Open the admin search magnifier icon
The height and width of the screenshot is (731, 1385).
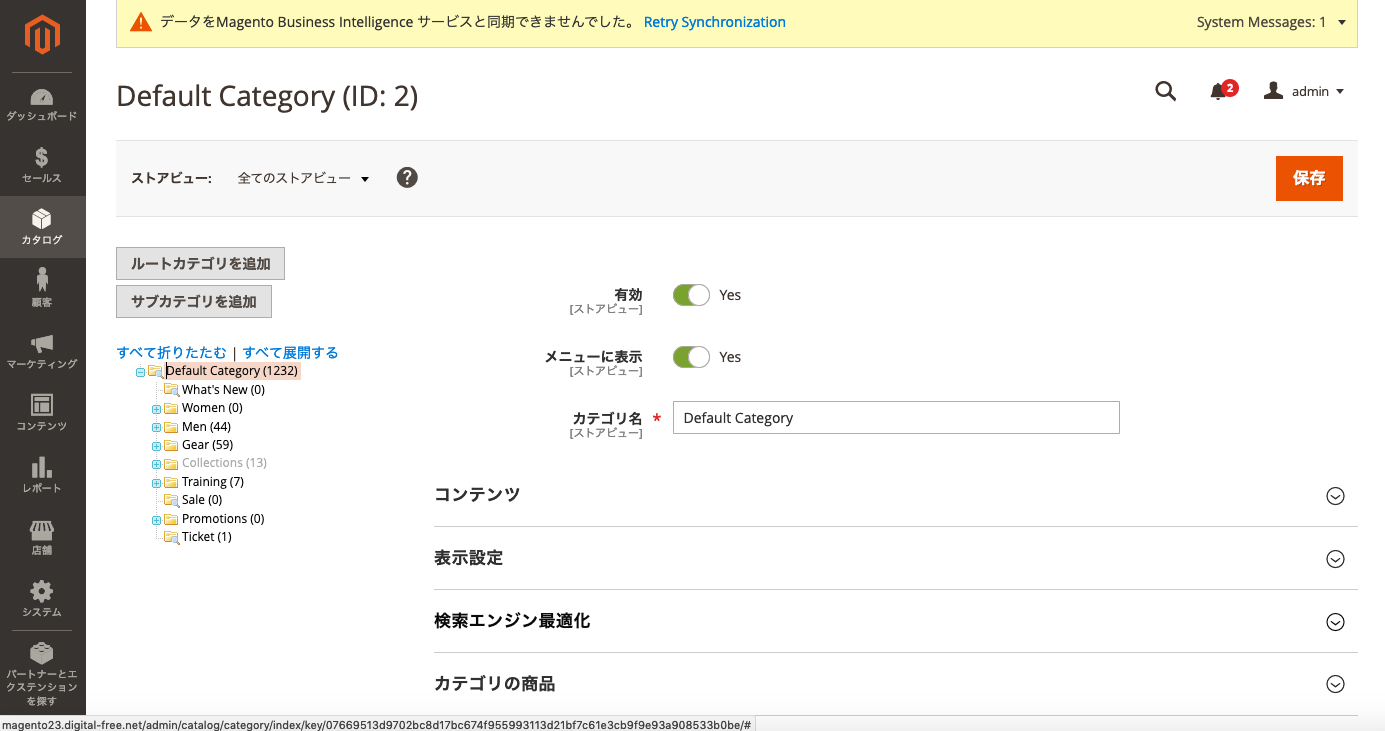click(1165, 91)
